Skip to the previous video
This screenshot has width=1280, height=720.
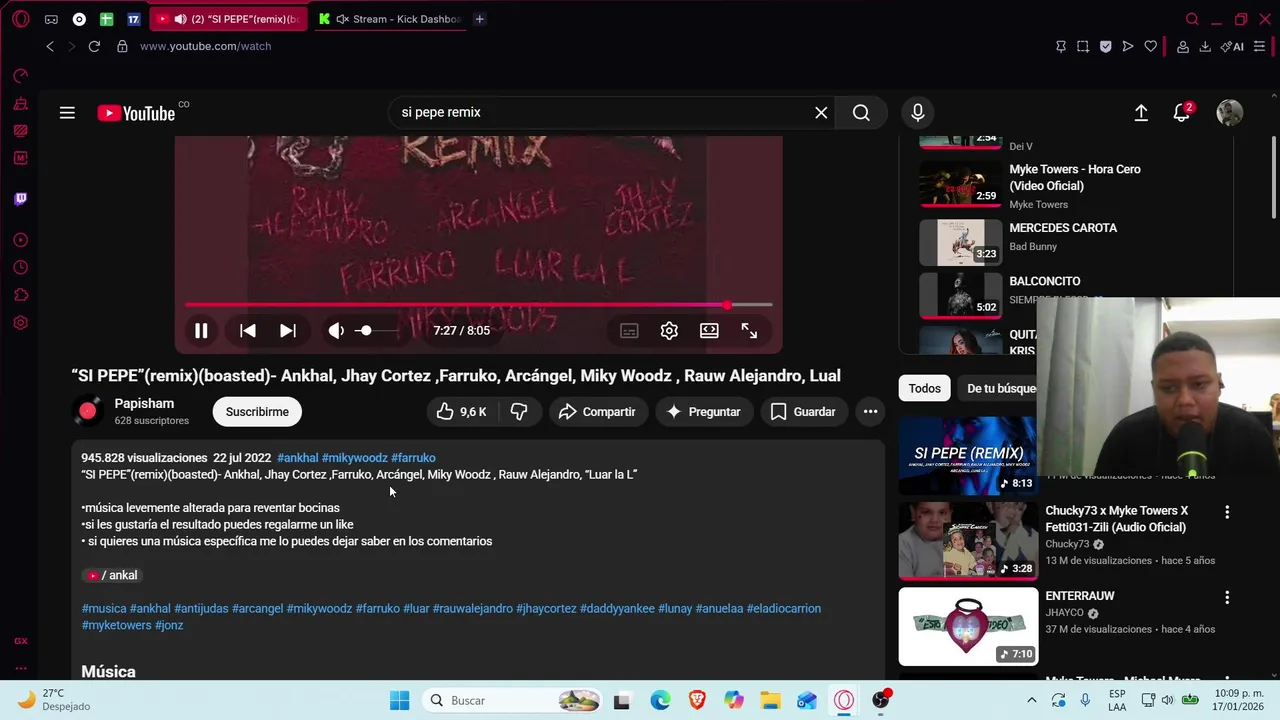(x=248, y=331)
